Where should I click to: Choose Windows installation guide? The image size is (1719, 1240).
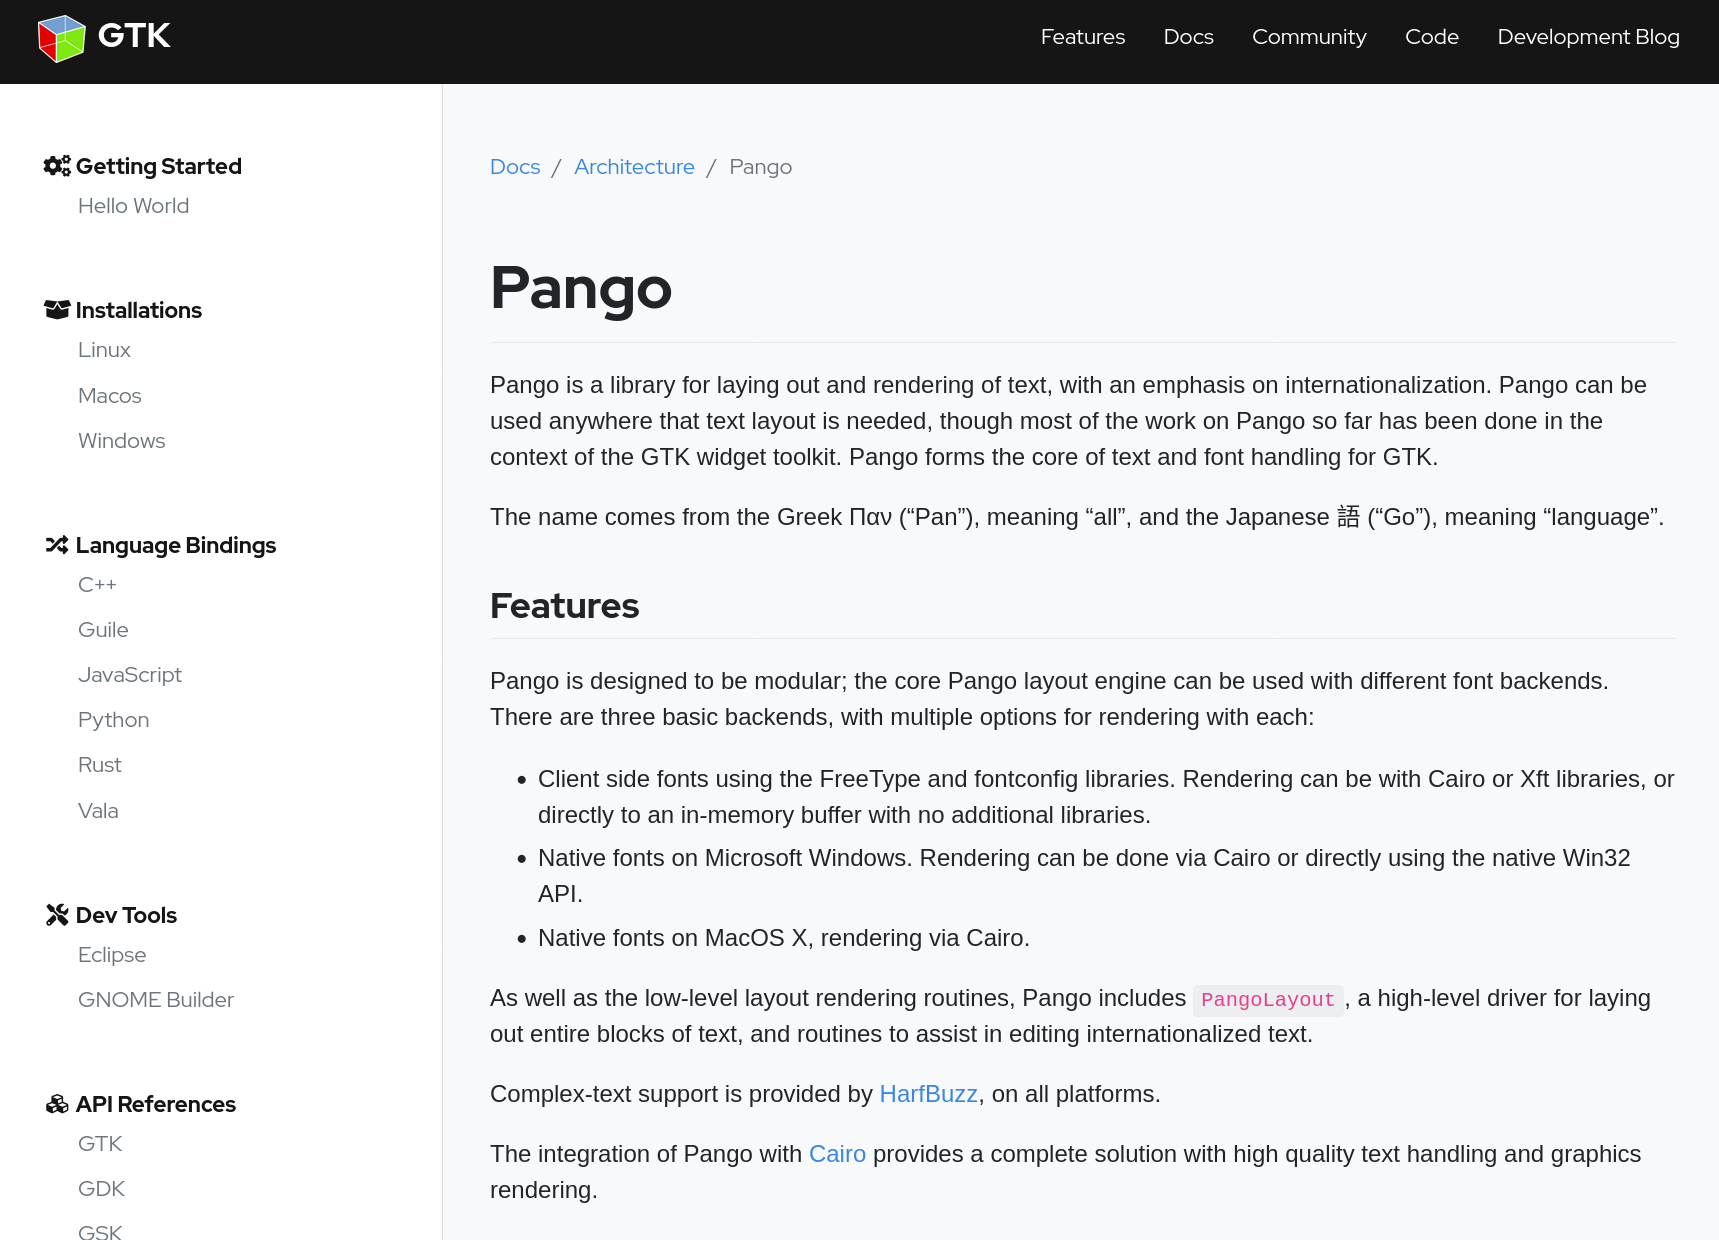121,441
